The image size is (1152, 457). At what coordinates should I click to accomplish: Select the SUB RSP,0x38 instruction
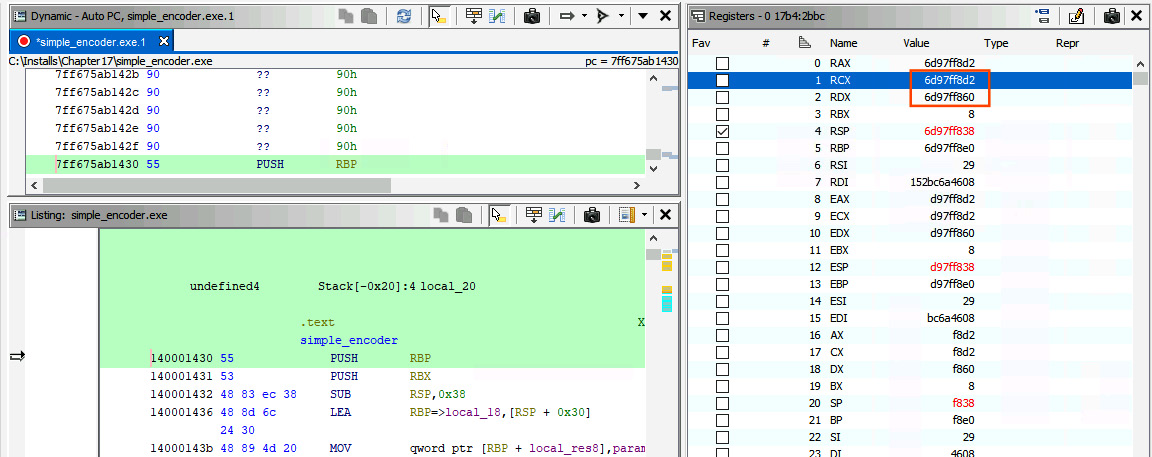click(x=397, y=395)
